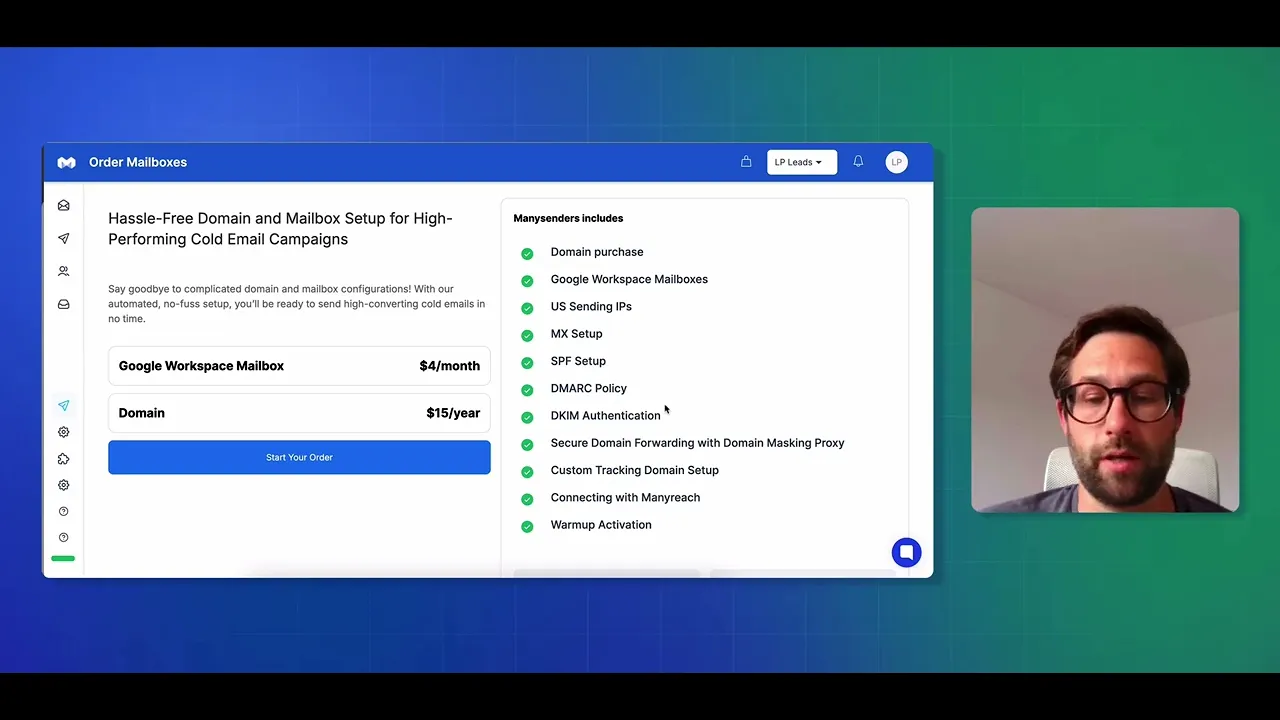Click the green check beside DKIM Authentication
This screenshot has width=1280, height=720.
pyautogui.click(x=527, y=417)
